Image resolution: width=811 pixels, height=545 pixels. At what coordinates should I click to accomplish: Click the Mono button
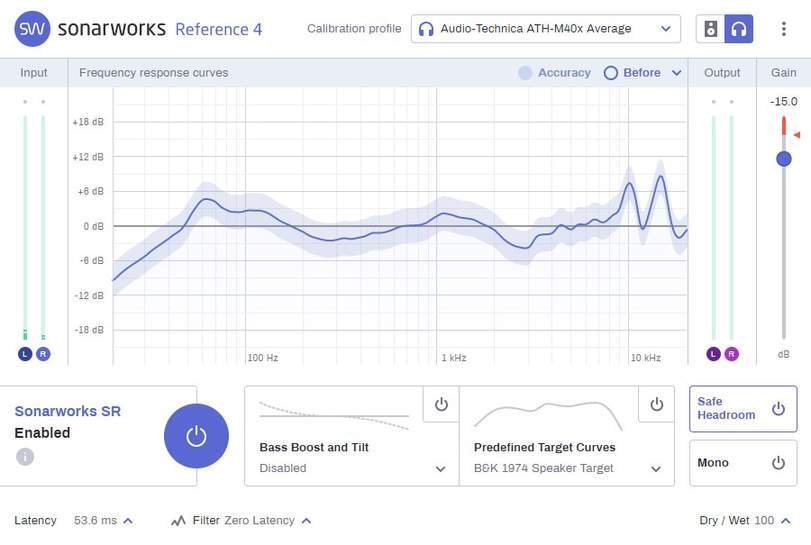[742, 463]
